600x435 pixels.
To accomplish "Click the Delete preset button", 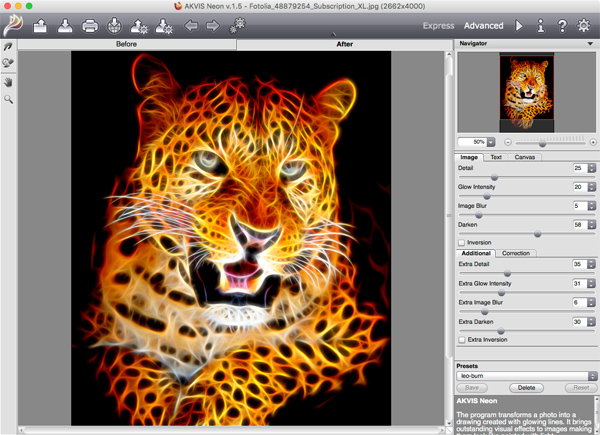I will pyautogui.click(x=525, y=386).
